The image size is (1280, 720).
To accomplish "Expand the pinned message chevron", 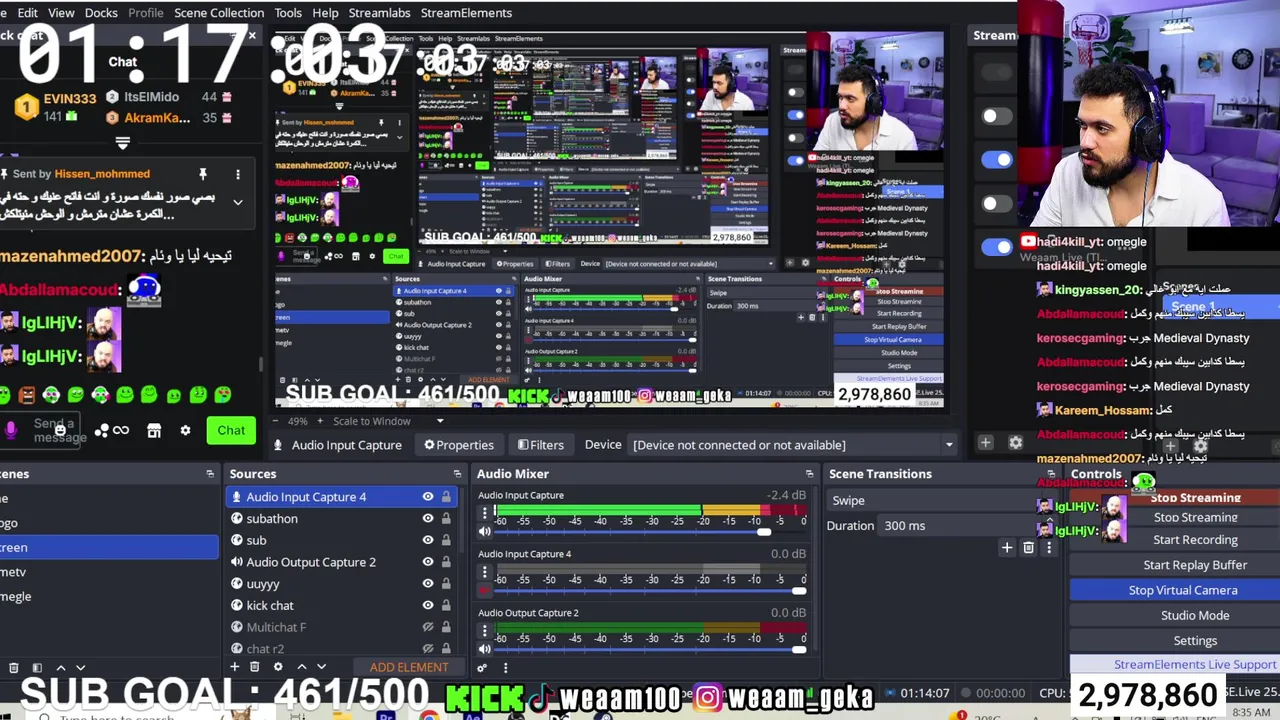I will (238, 201).
